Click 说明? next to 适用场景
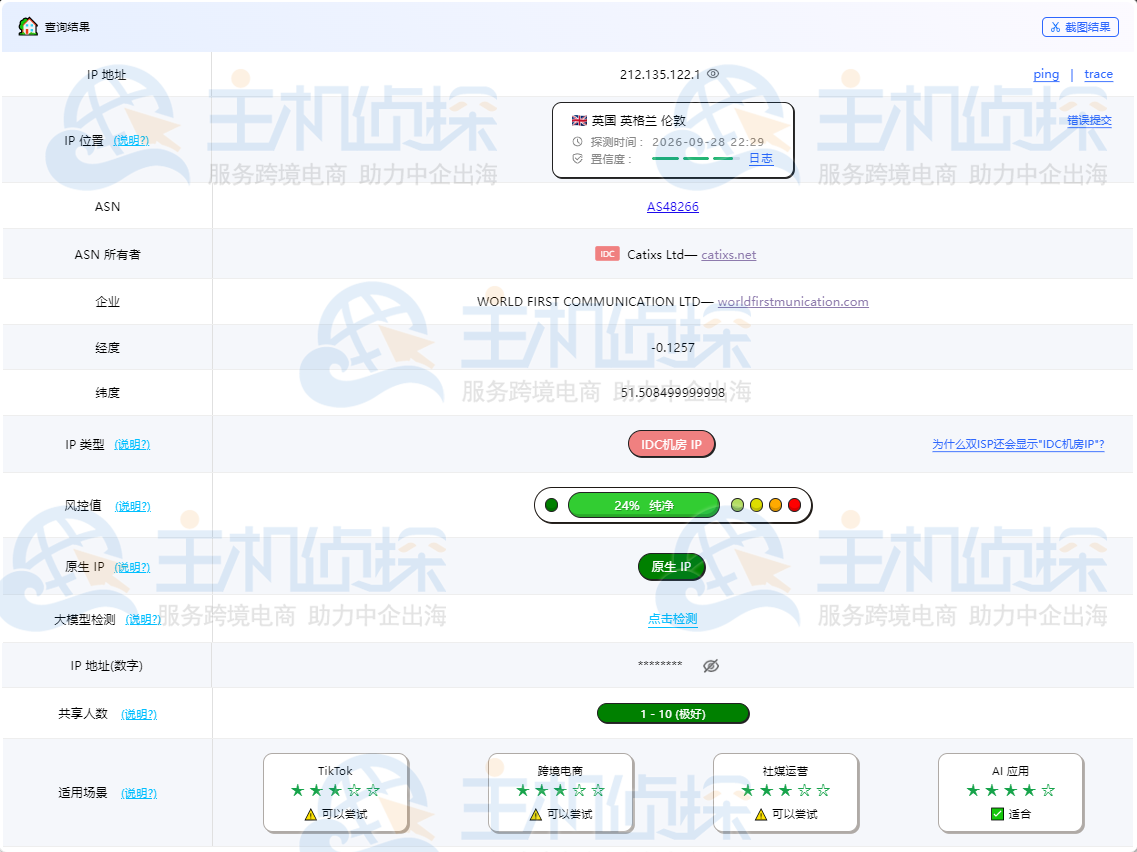Viewport: 1137px width, 852px height. pos(138,793)
